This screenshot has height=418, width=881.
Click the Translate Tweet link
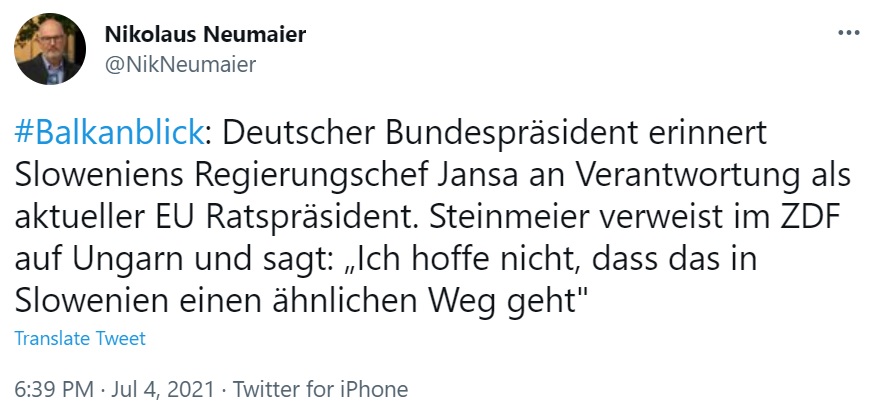pos(80,338)
